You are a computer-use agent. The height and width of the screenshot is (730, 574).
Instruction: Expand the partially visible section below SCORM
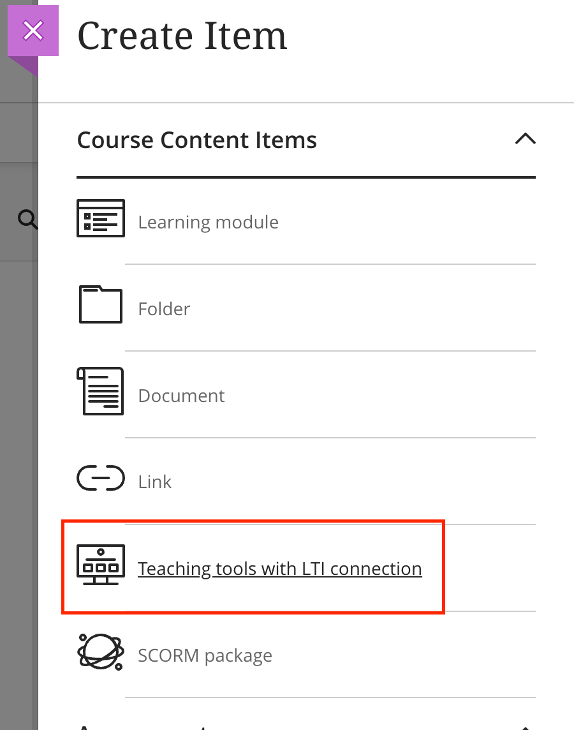coord(525,727)
